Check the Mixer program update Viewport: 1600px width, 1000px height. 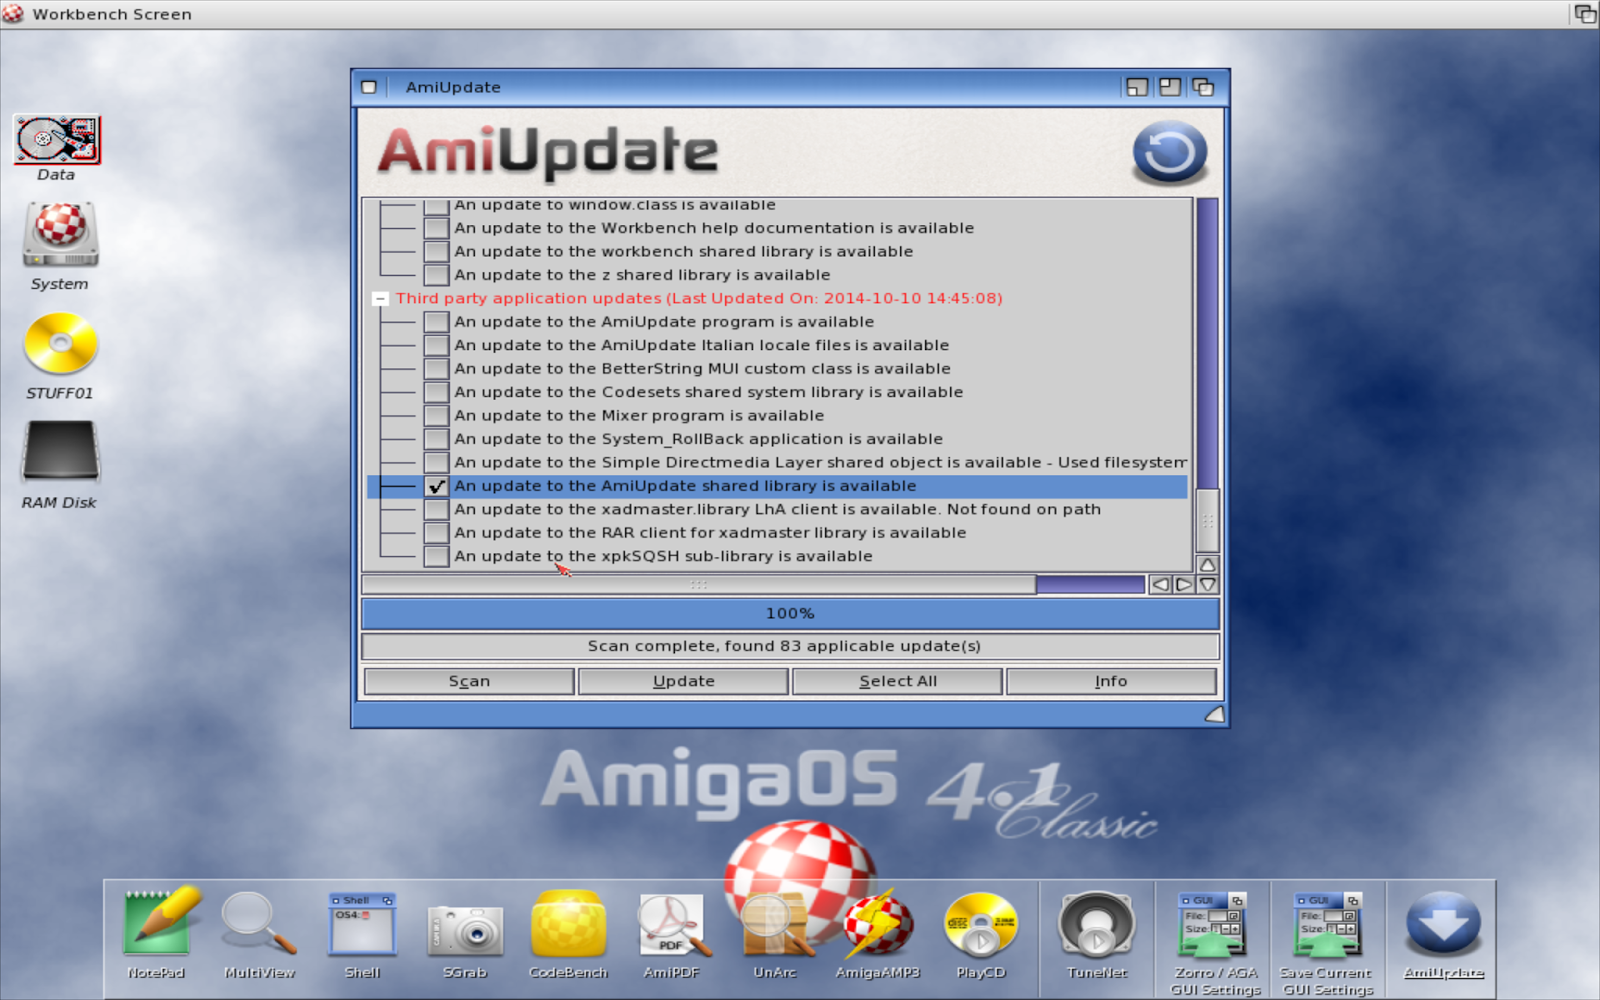(x=436, y=415)
